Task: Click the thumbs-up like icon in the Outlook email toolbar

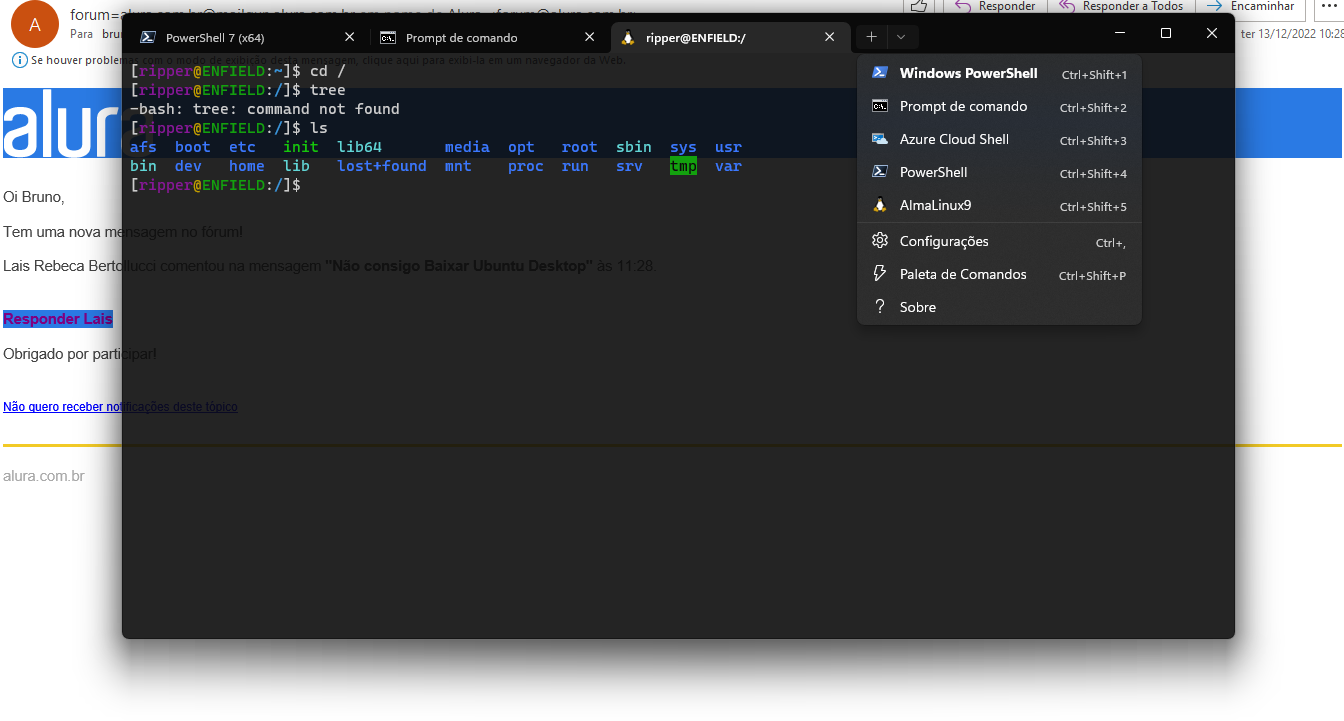Action: click(x=920, y=6)
